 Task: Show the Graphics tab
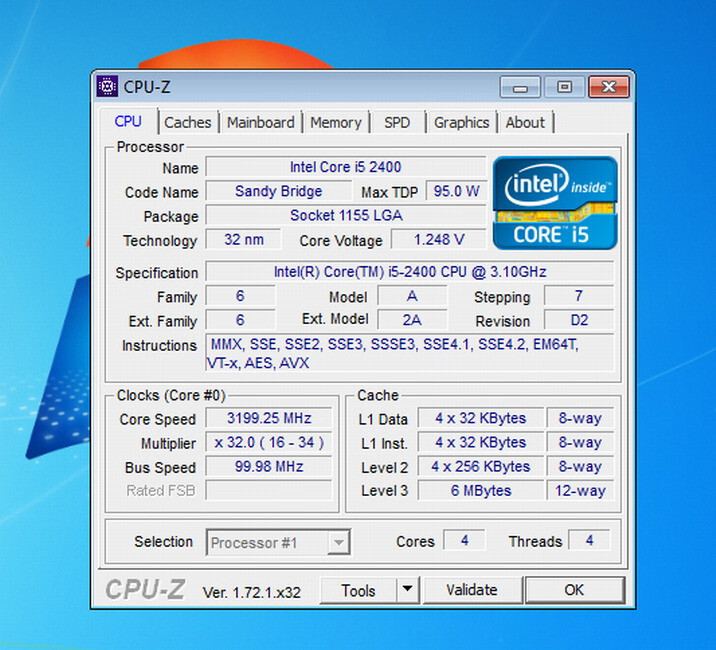[x=462, y=122]
